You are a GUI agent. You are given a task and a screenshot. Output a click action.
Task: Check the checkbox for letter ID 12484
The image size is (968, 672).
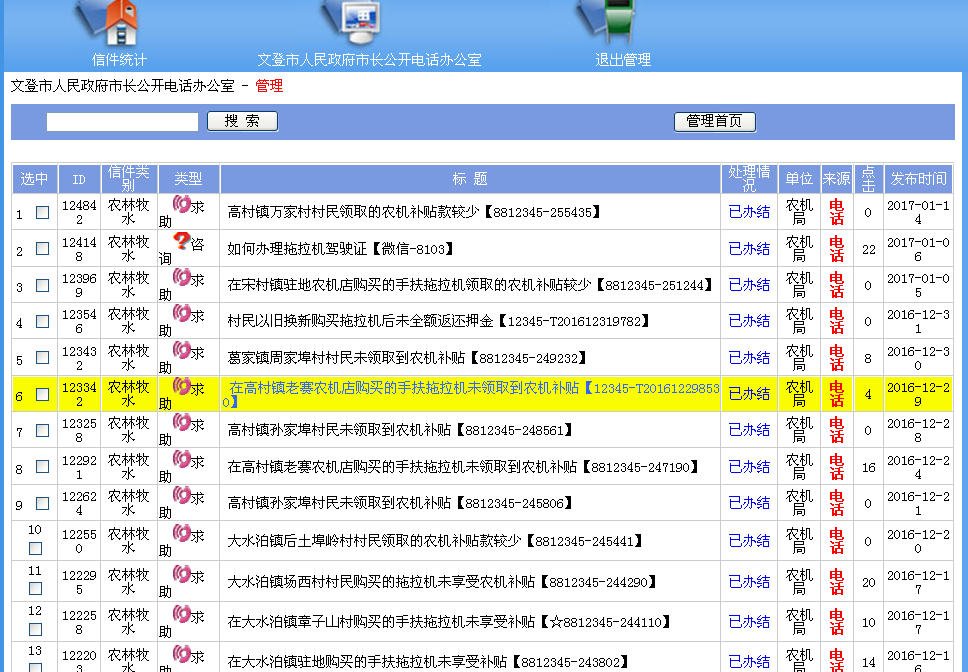point(41,213)
